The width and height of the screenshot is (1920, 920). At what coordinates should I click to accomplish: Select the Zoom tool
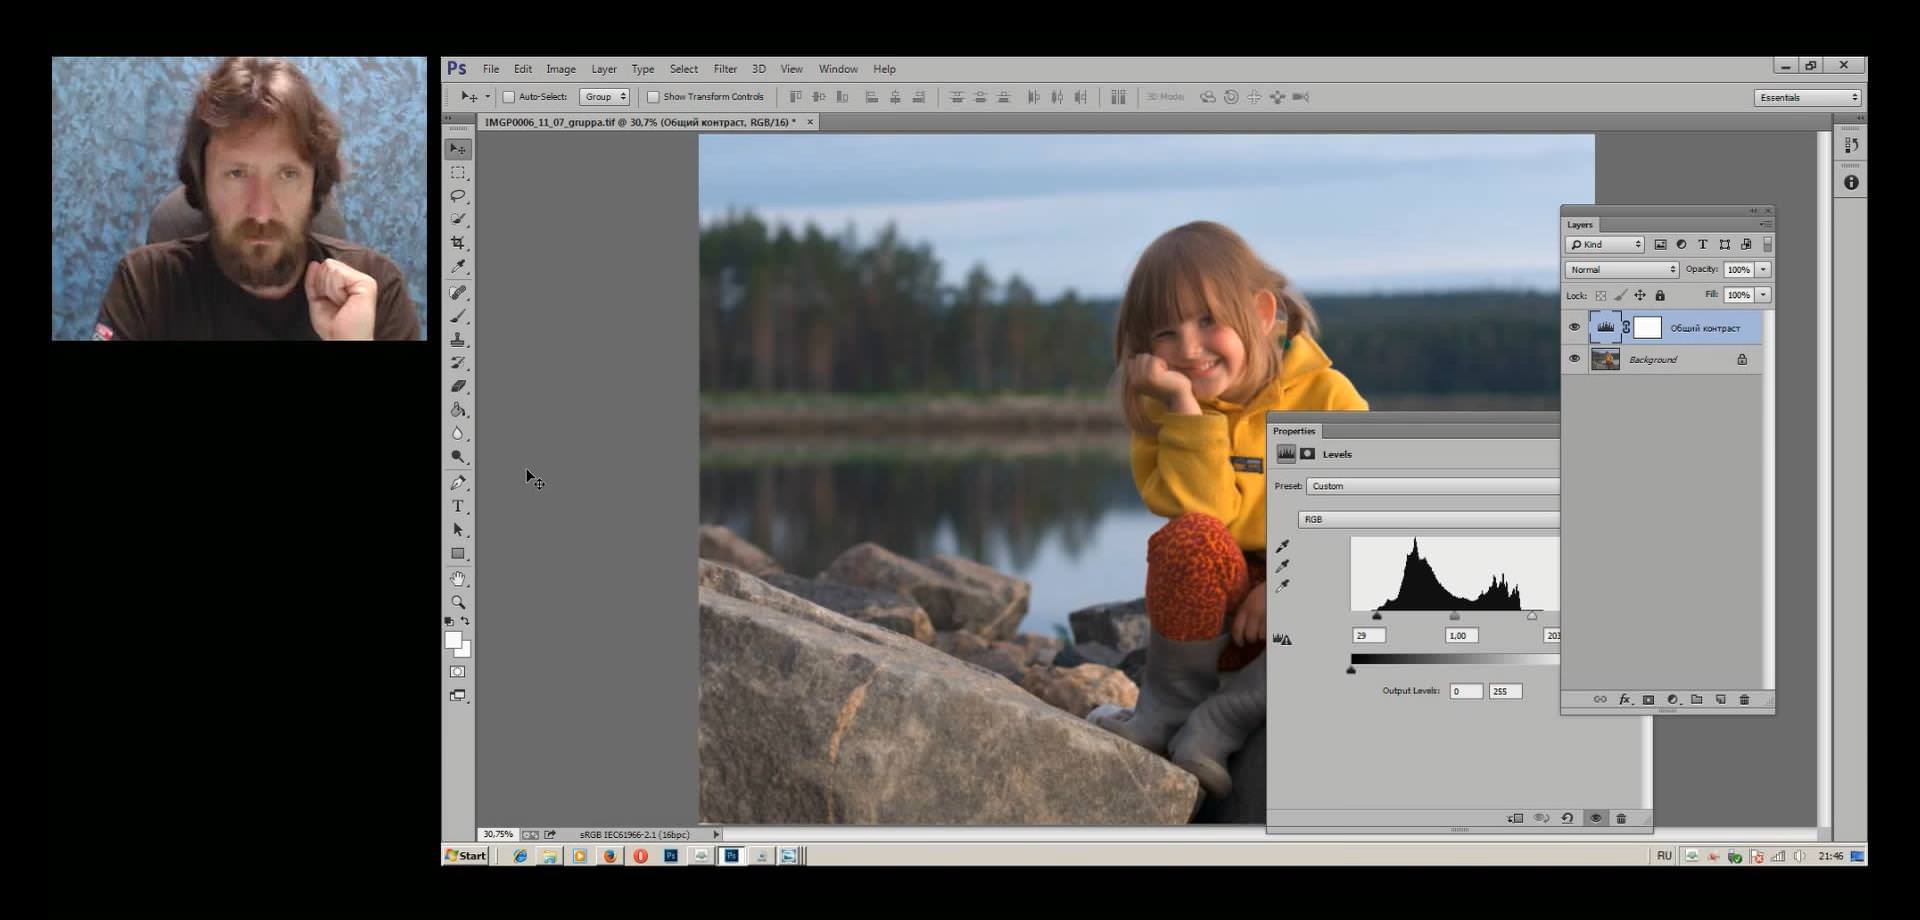point(458,602)
